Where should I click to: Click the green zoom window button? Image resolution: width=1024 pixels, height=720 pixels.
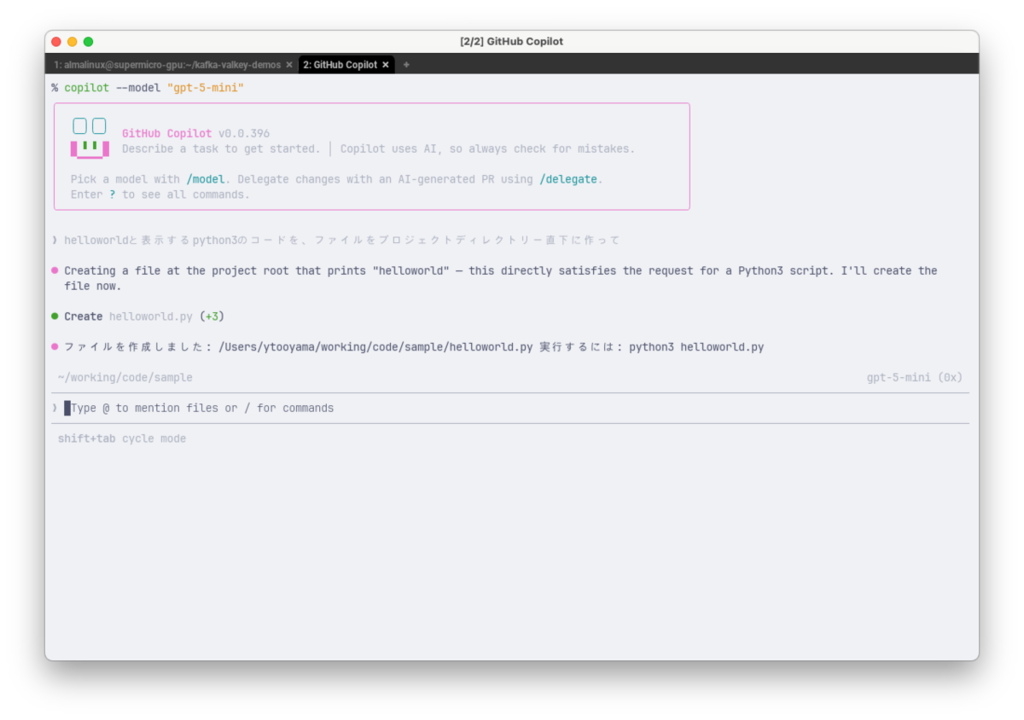pos(88,42)
